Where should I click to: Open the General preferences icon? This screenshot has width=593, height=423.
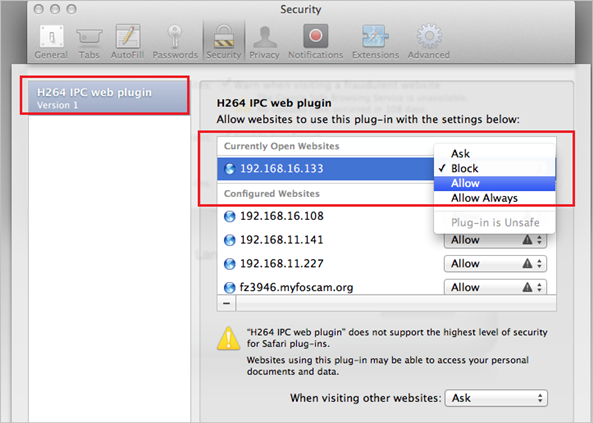point(51,37)
